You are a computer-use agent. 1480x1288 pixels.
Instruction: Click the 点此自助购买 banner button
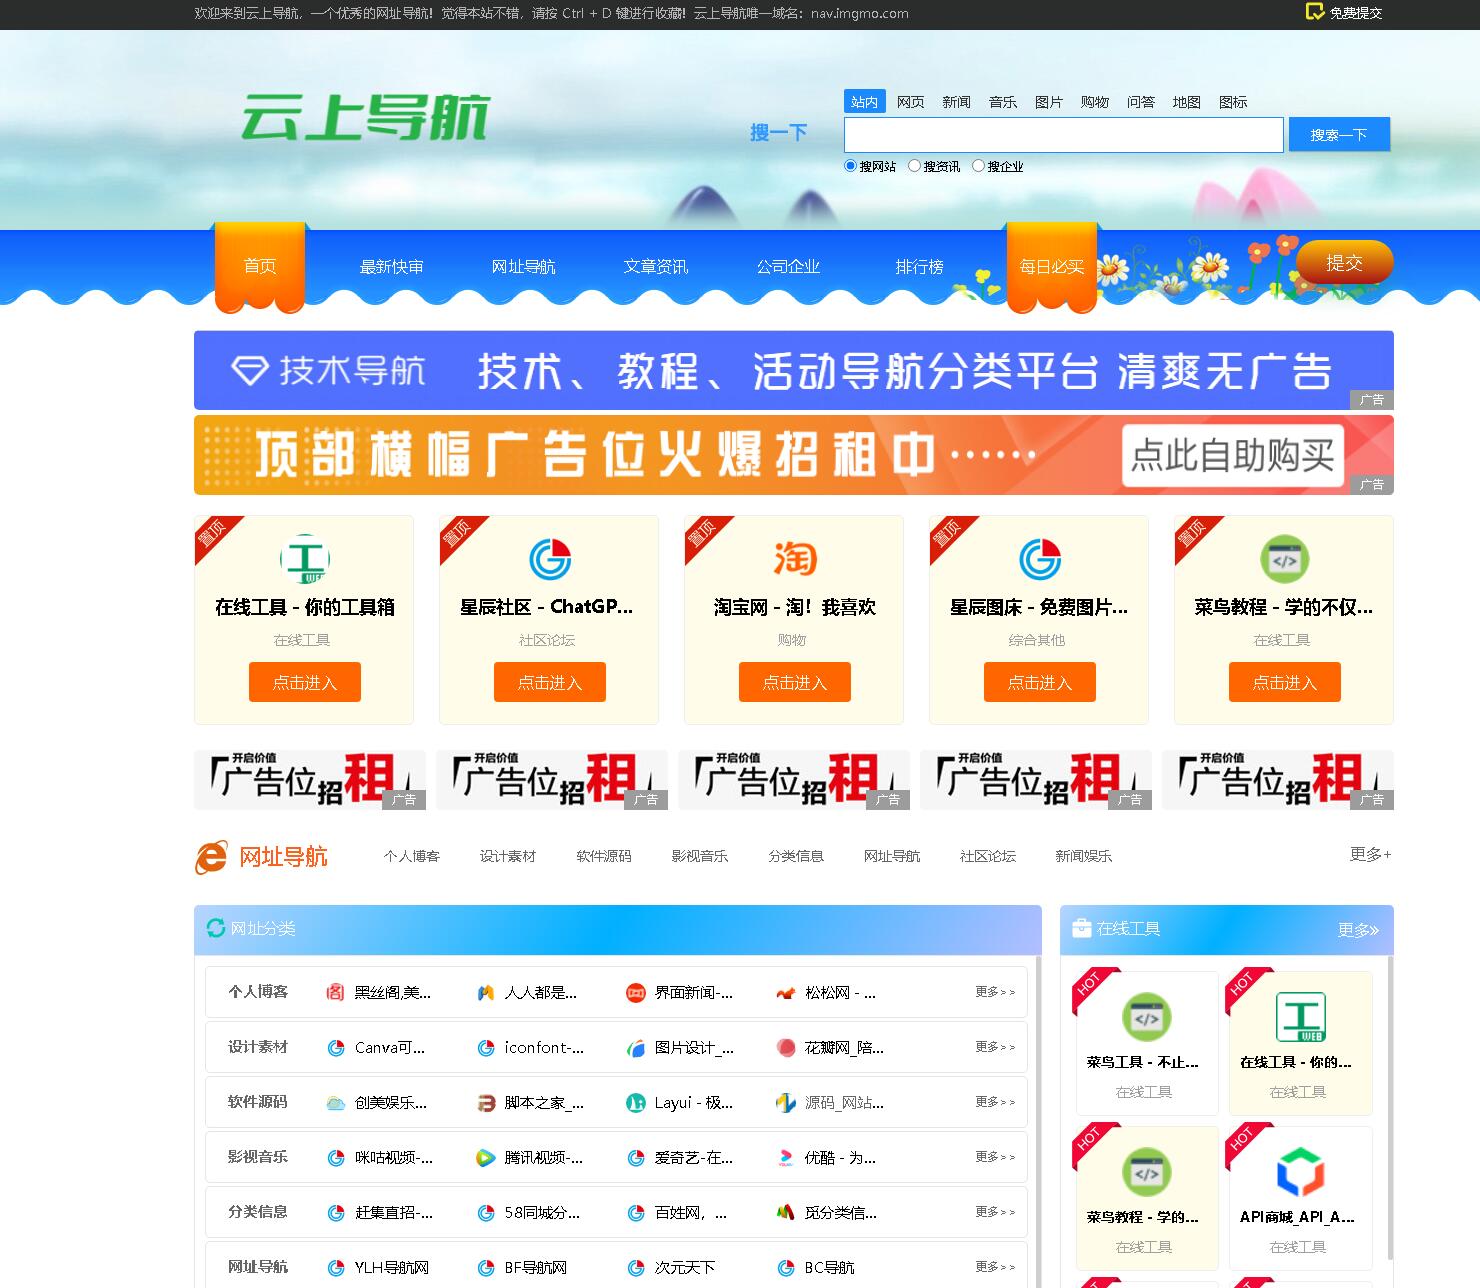[x=1232, y=456]
